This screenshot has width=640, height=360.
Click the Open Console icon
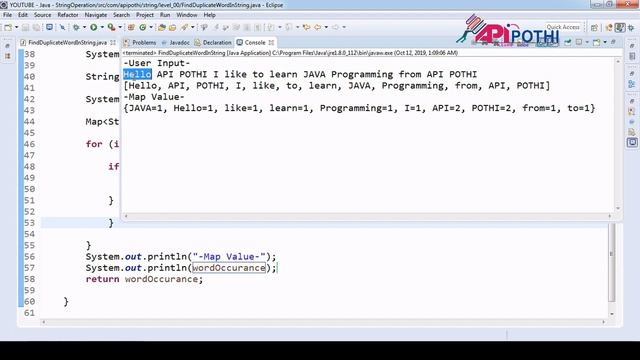pos(597,42)
